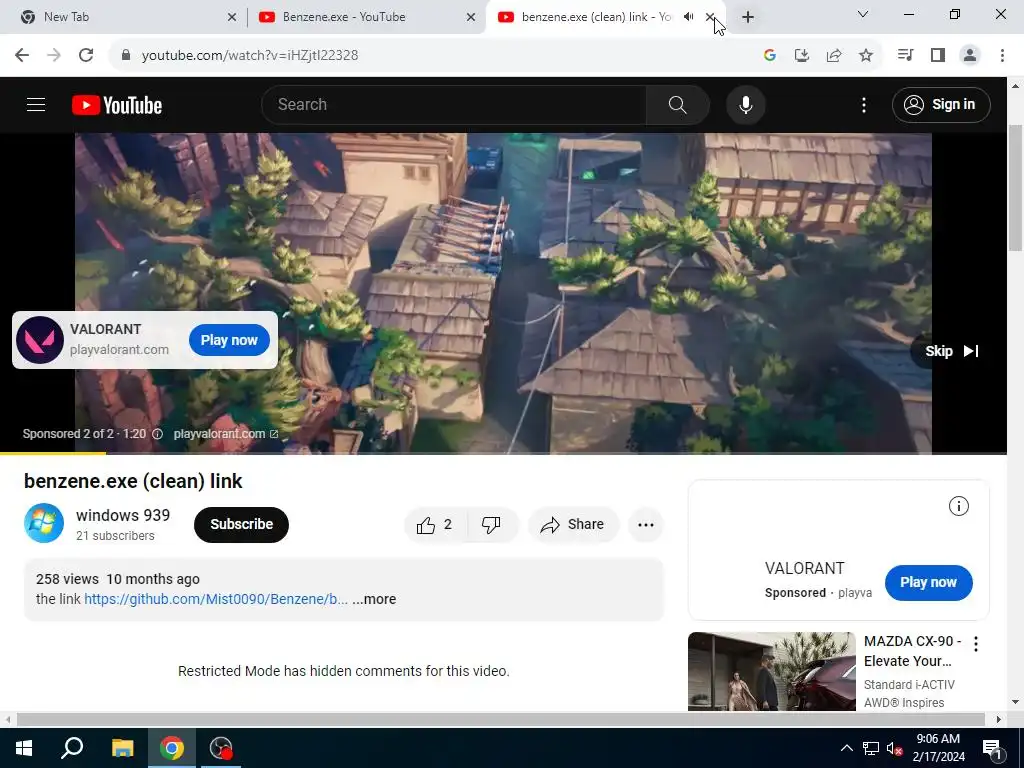This screenshot has width=1024, height=768.
Task: Click the vertical page scrollbar
Action: pyautogui.click(x=1014, y=188)
